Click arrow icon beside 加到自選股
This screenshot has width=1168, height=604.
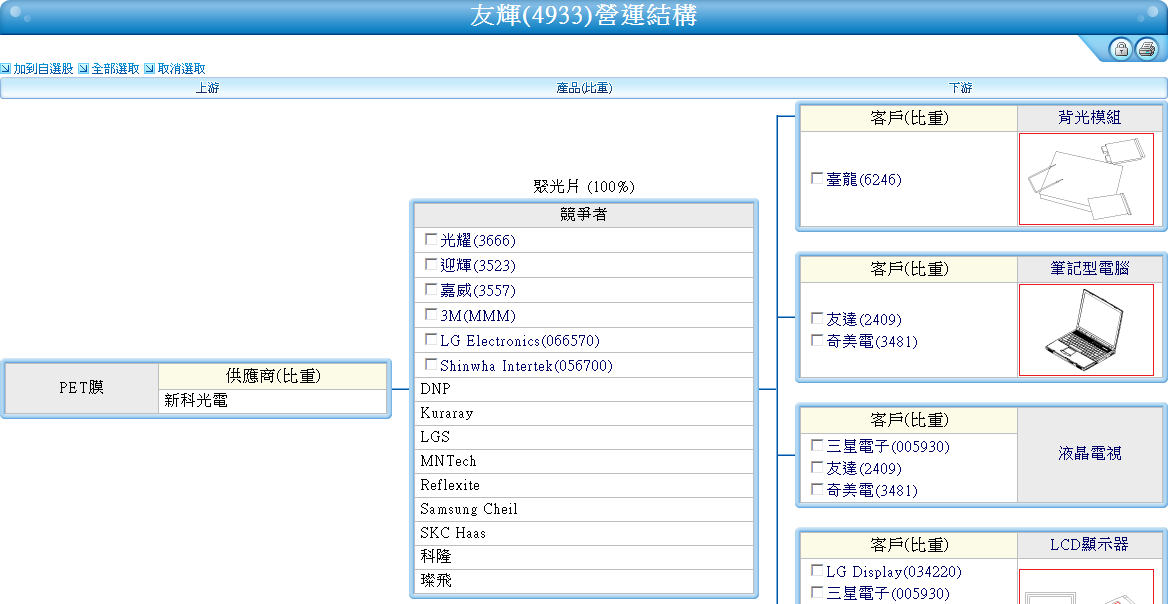click(x=6, y=69)
